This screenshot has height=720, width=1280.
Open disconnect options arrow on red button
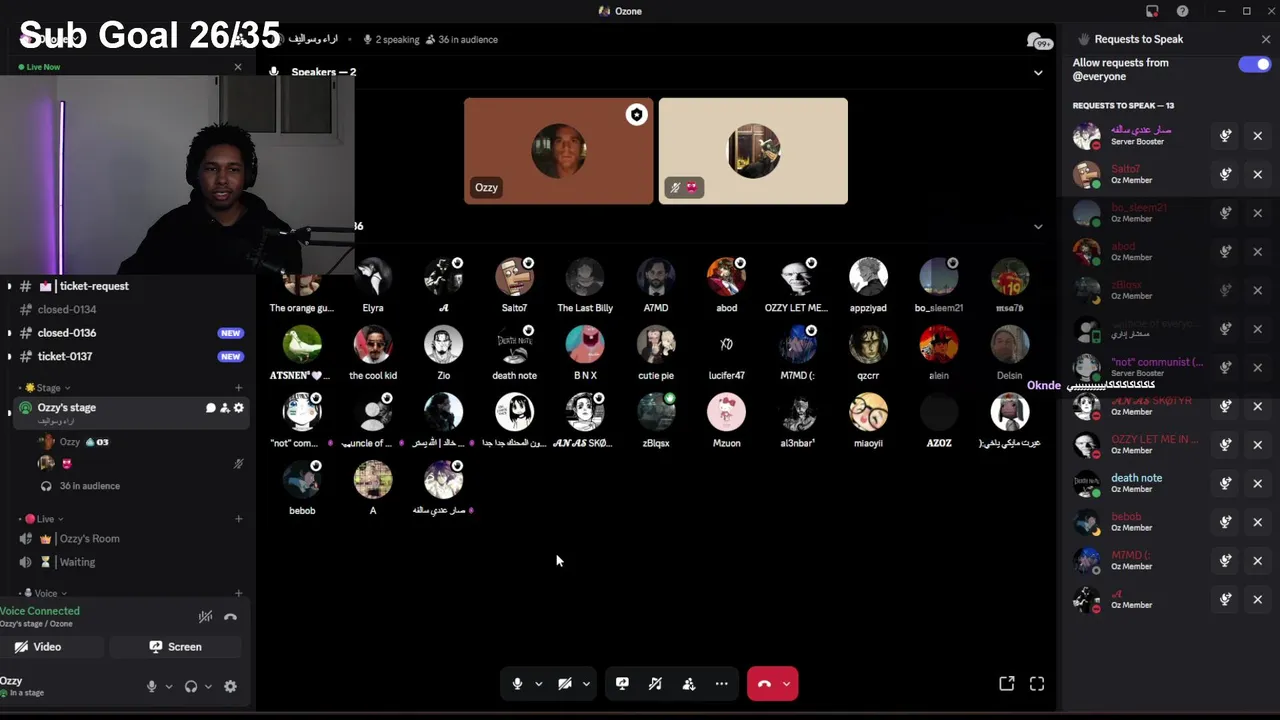pos(787,684)
